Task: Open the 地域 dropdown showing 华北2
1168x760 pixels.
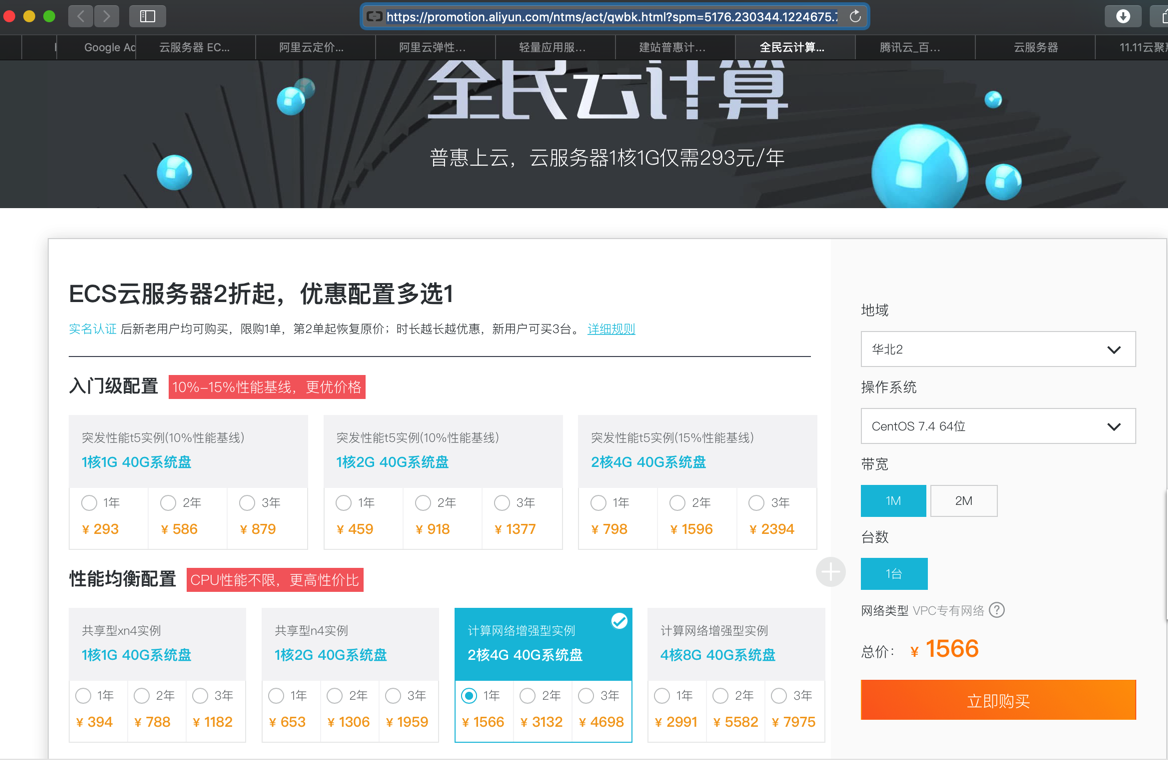Action: (998, 349)
